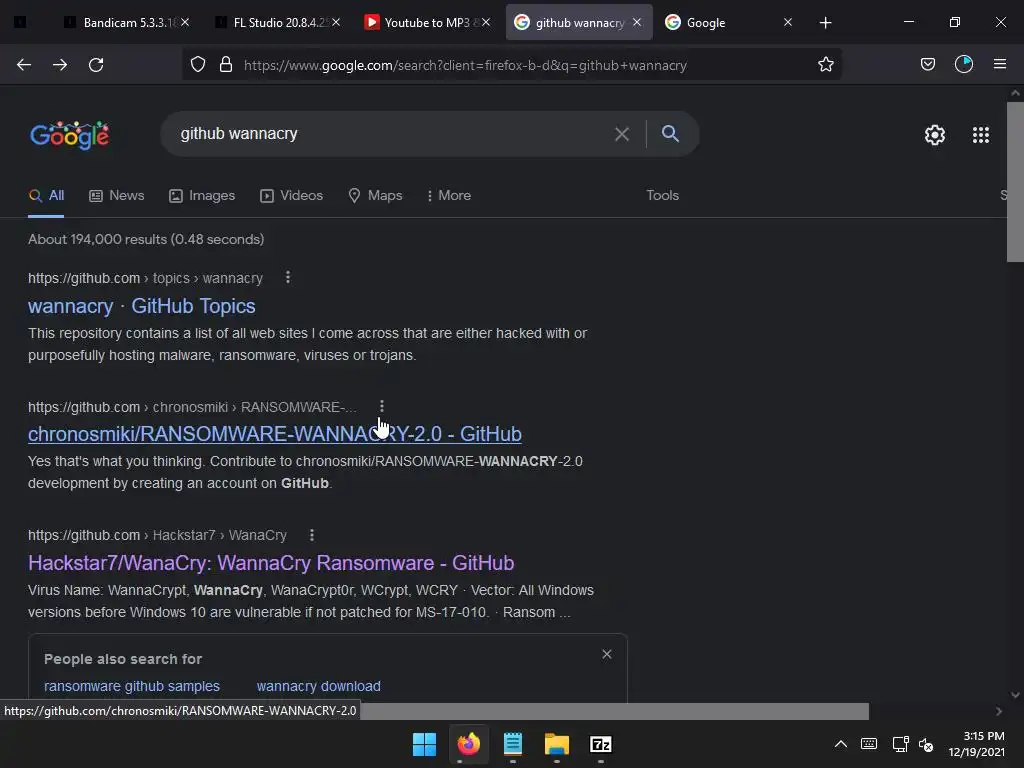This screenshot has height=768, width=1024.
Task: Open search Tools options
Action: (662, 195)
